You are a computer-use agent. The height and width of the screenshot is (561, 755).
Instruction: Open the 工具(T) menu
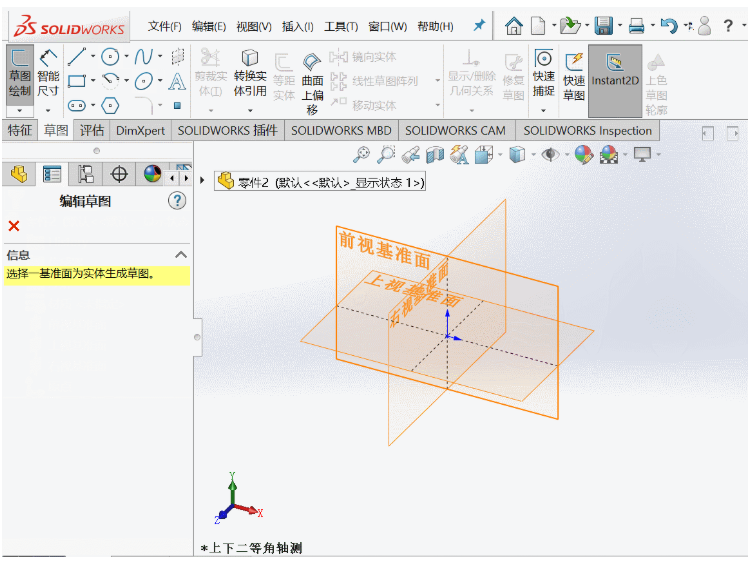(341, 26)
